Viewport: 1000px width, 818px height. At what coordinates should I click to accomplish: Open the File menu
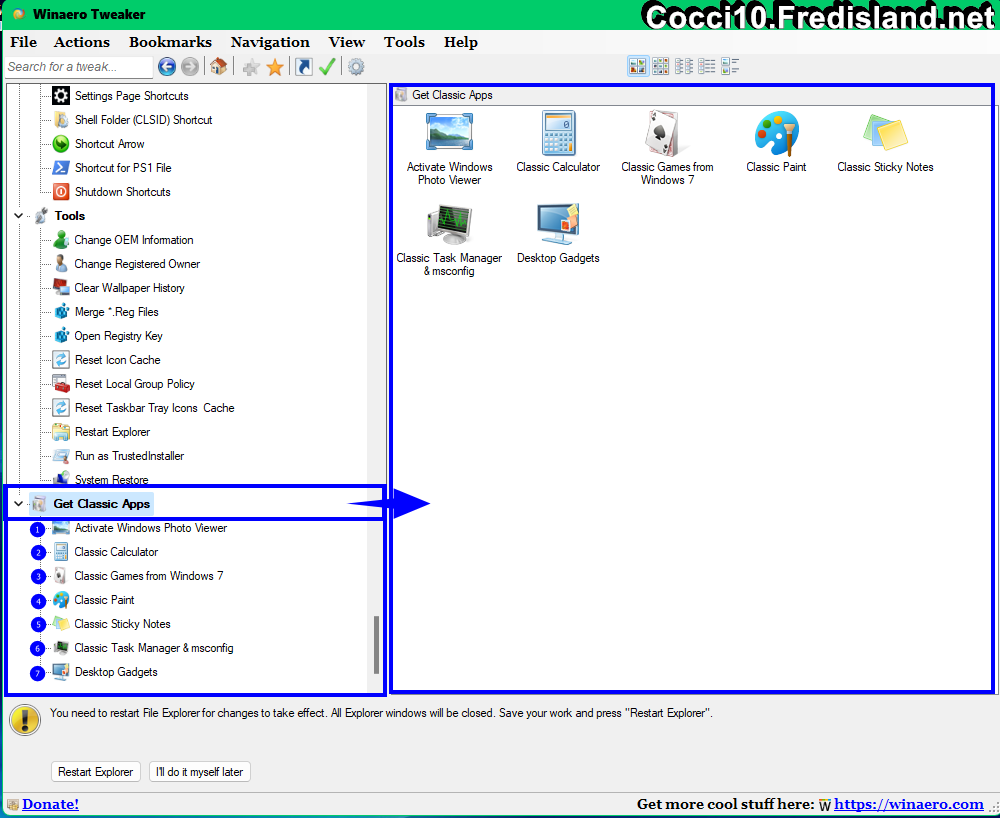tap(24, 42)
